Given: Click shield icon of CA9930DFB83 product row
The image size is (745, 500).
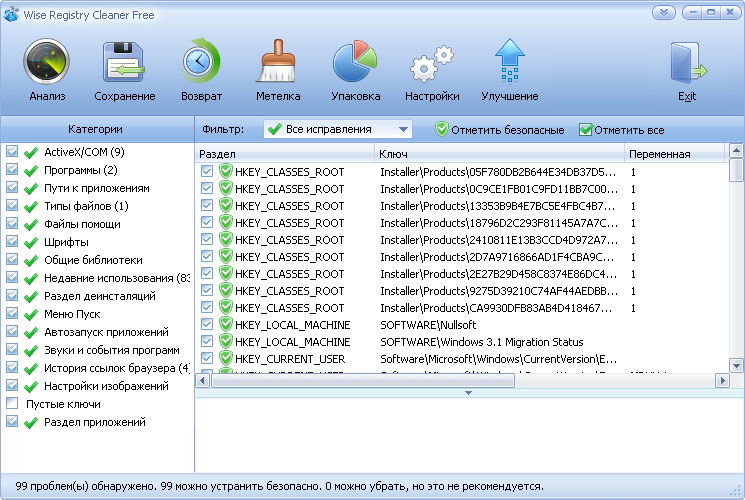Looking at the screenshot, I should coord(226,307).
